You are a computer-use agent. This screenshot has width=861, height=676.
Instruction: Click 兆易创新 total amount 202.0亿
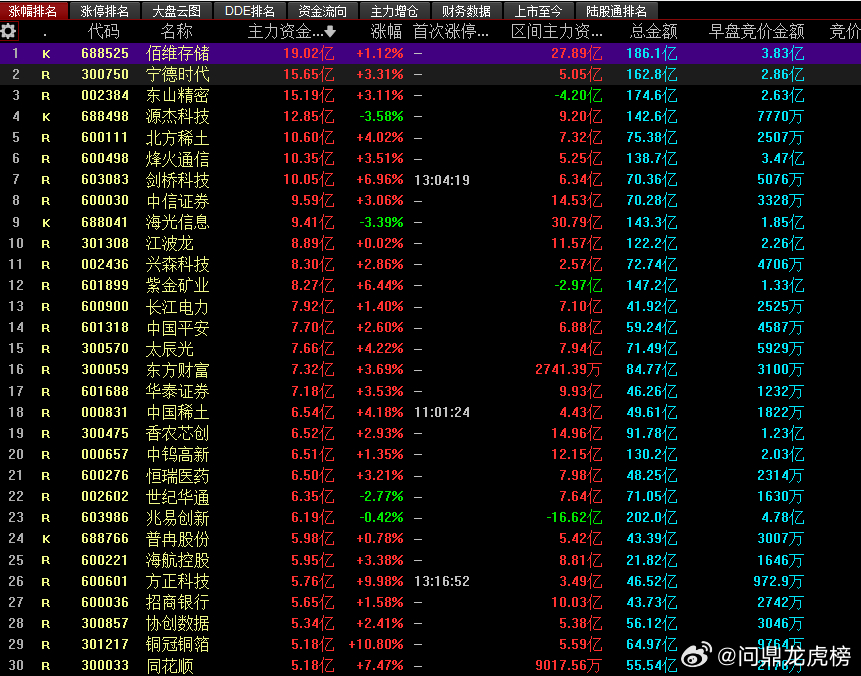[x=652, y=517]
